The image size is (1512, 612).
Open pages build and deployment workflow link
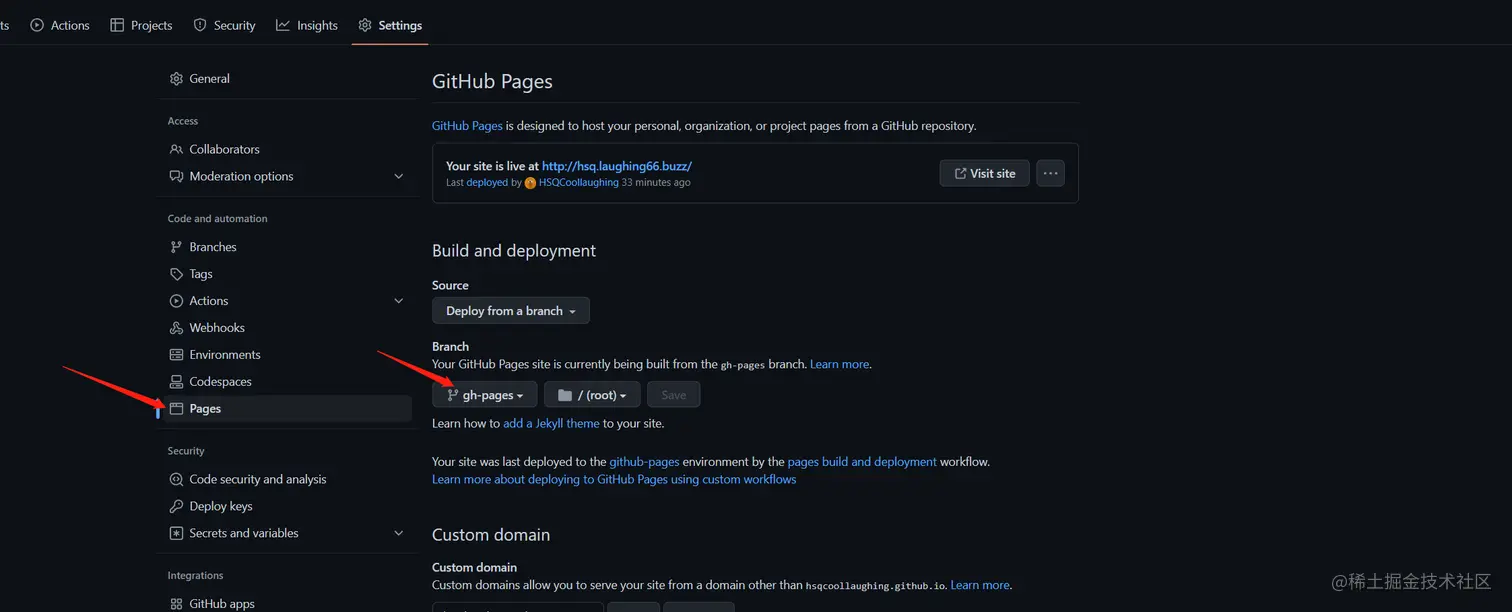(862, 462)
